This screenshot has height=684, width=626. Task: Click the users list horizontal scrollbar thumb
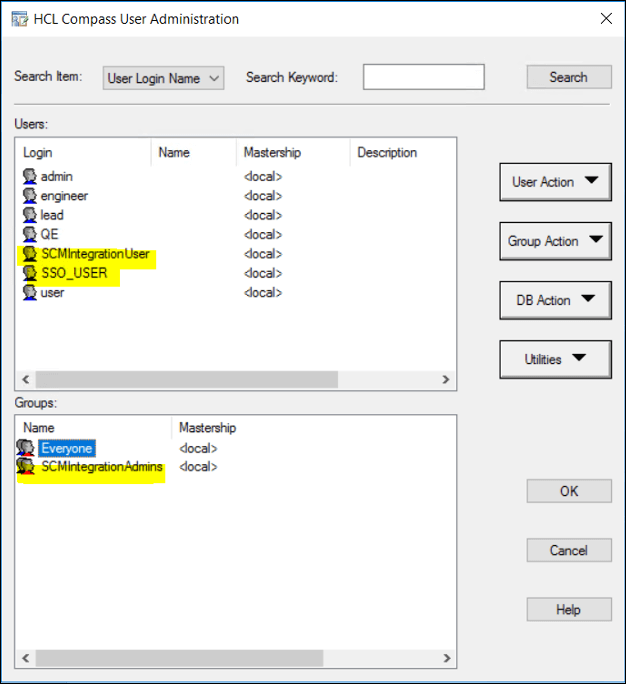coord(187,380)
